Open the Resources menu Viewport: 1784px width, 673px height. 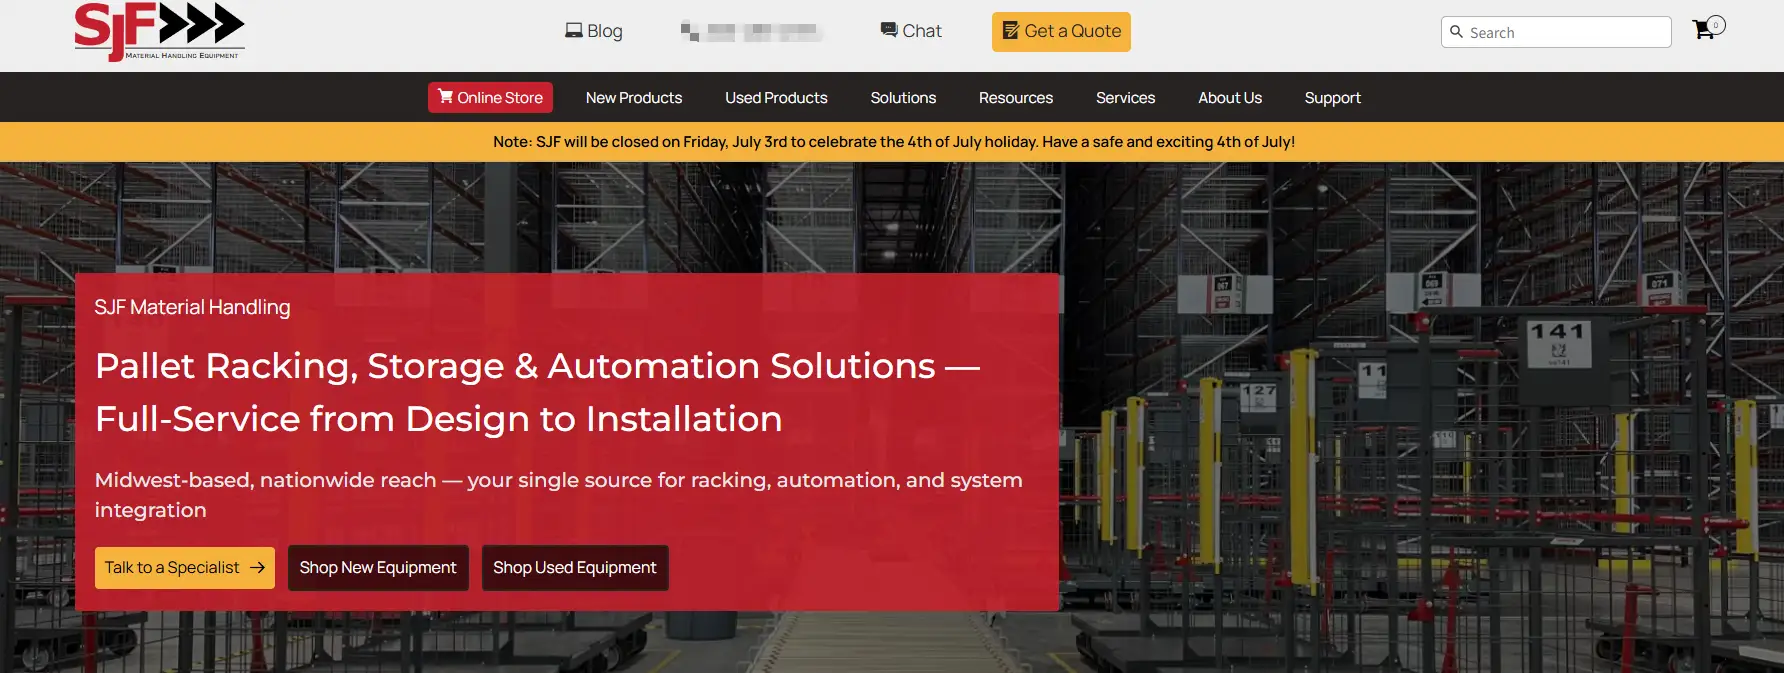point(1016,97)
